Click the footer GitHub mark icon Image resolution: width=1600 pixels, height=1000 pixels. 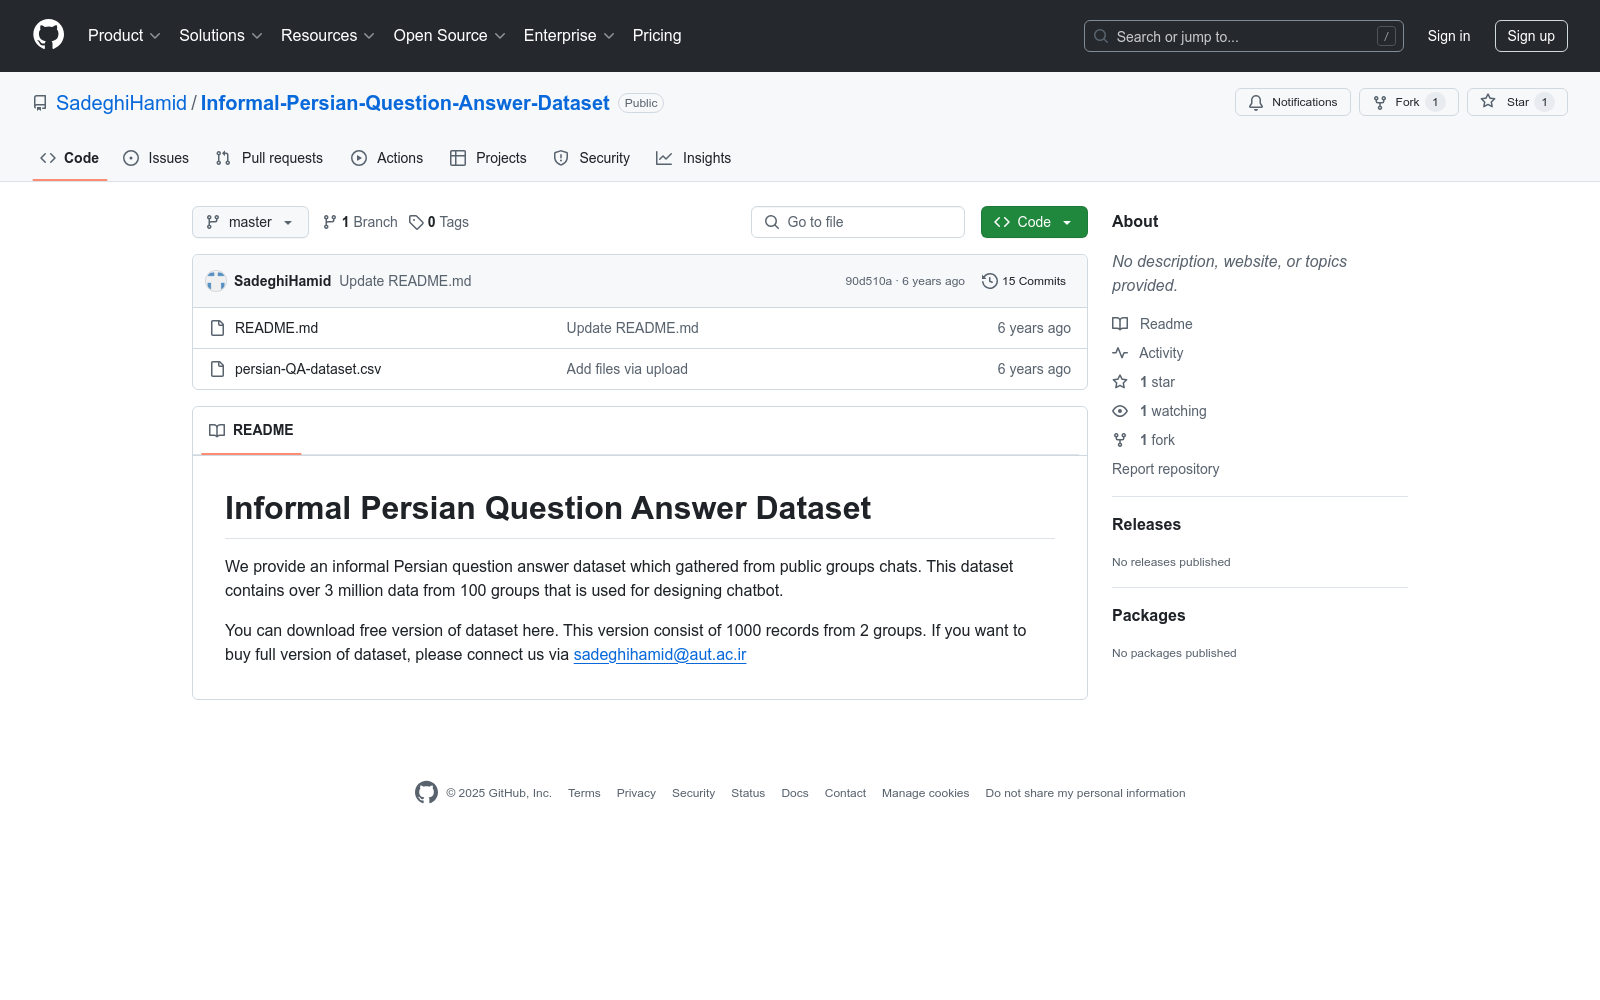click(426, 793)
